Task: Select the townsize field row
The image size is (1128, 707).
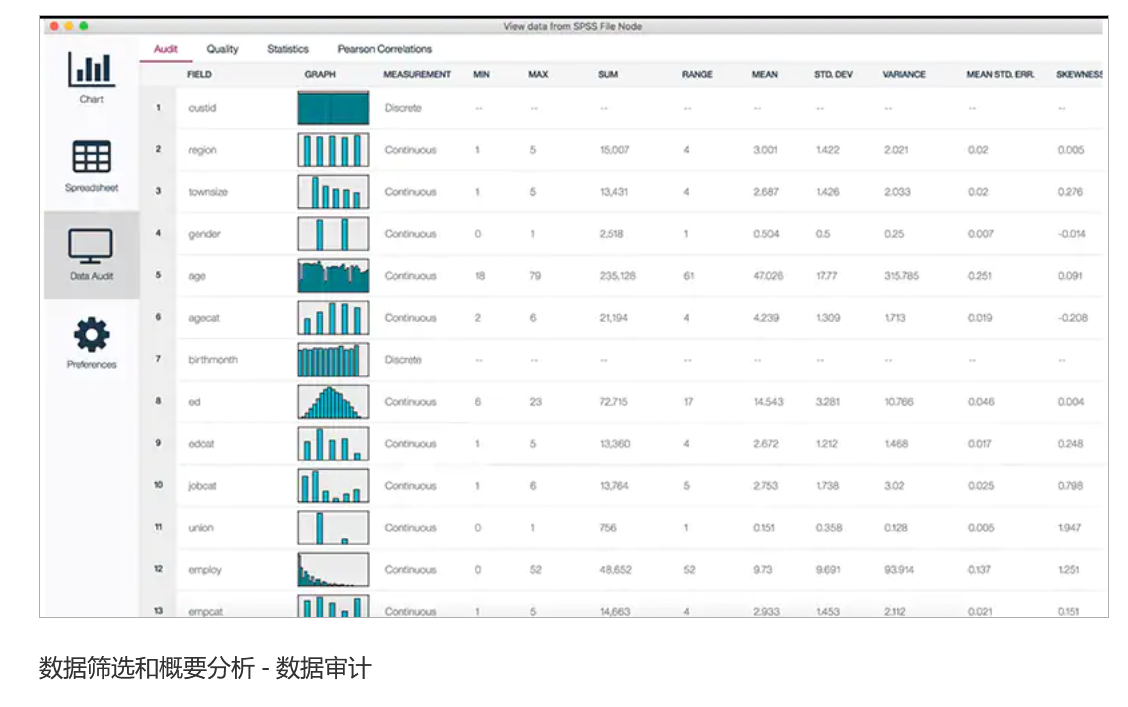Action: (208, 192)
